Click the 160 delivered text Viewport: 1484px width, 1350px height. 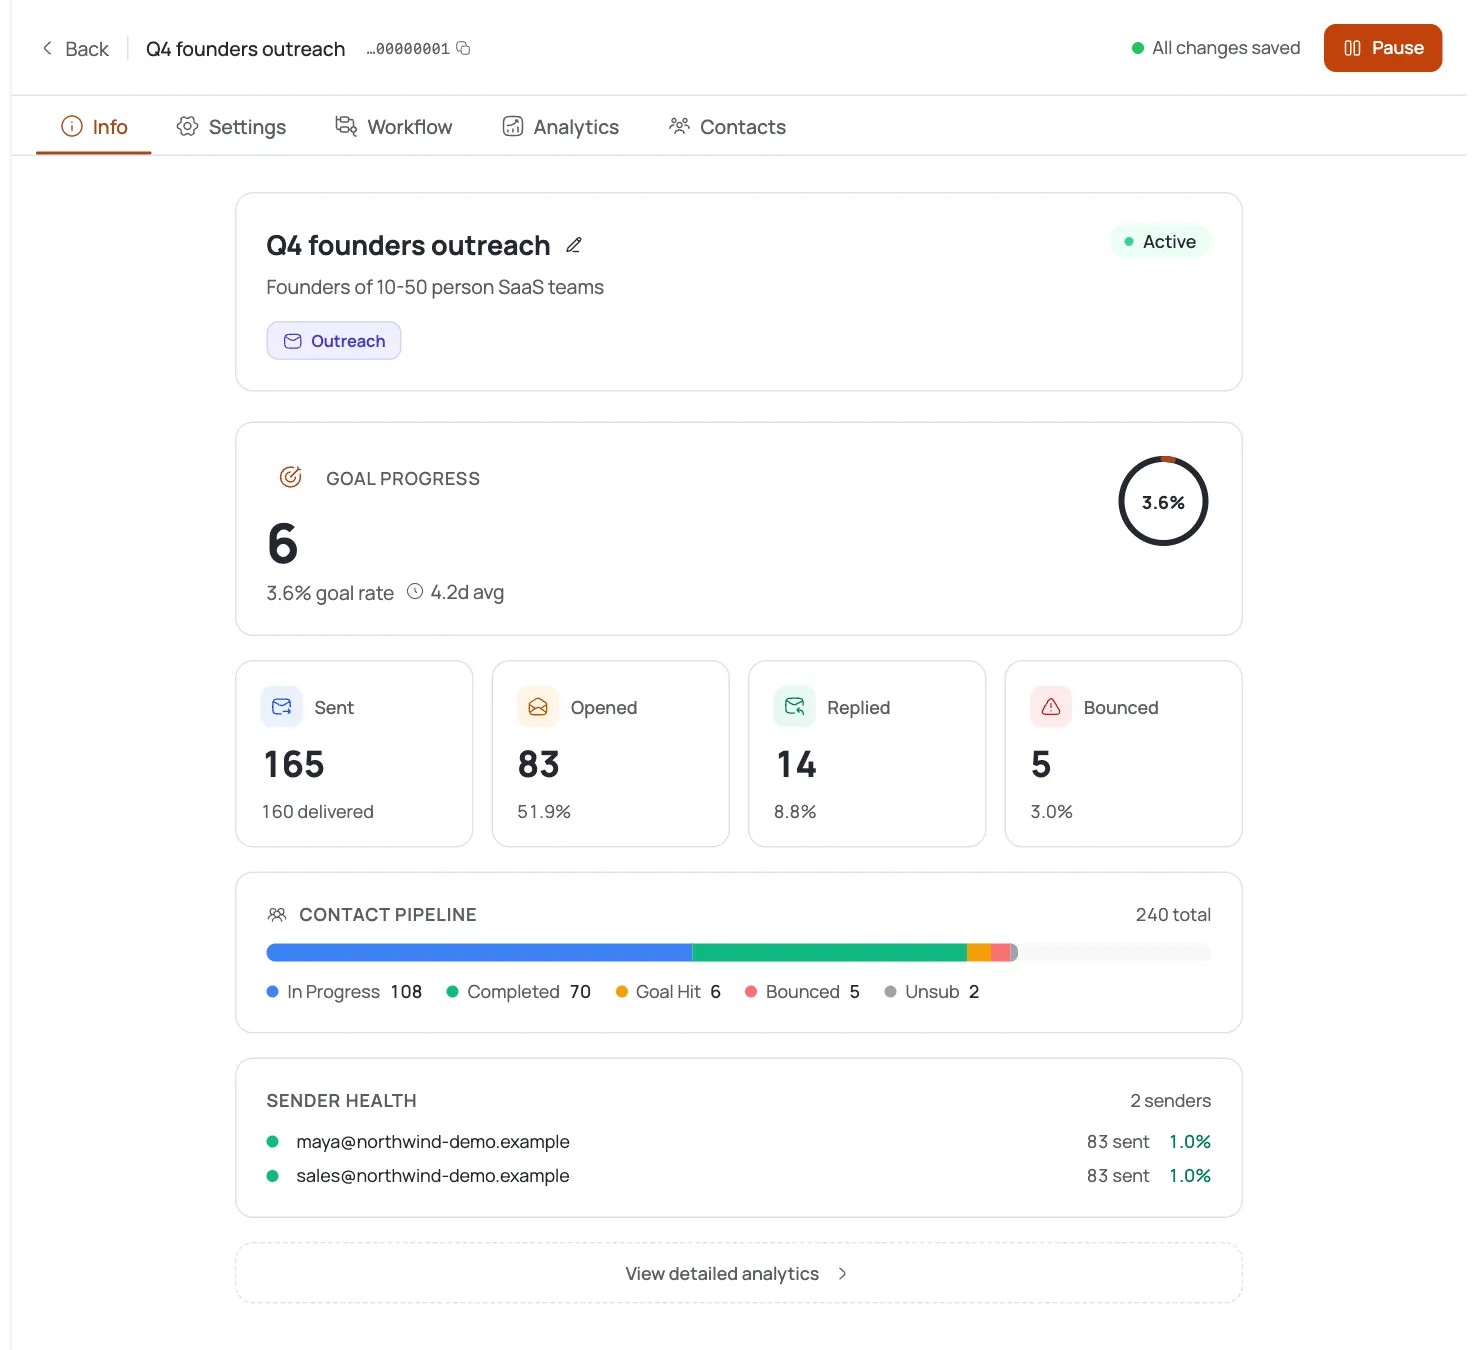tap(318, 811)
